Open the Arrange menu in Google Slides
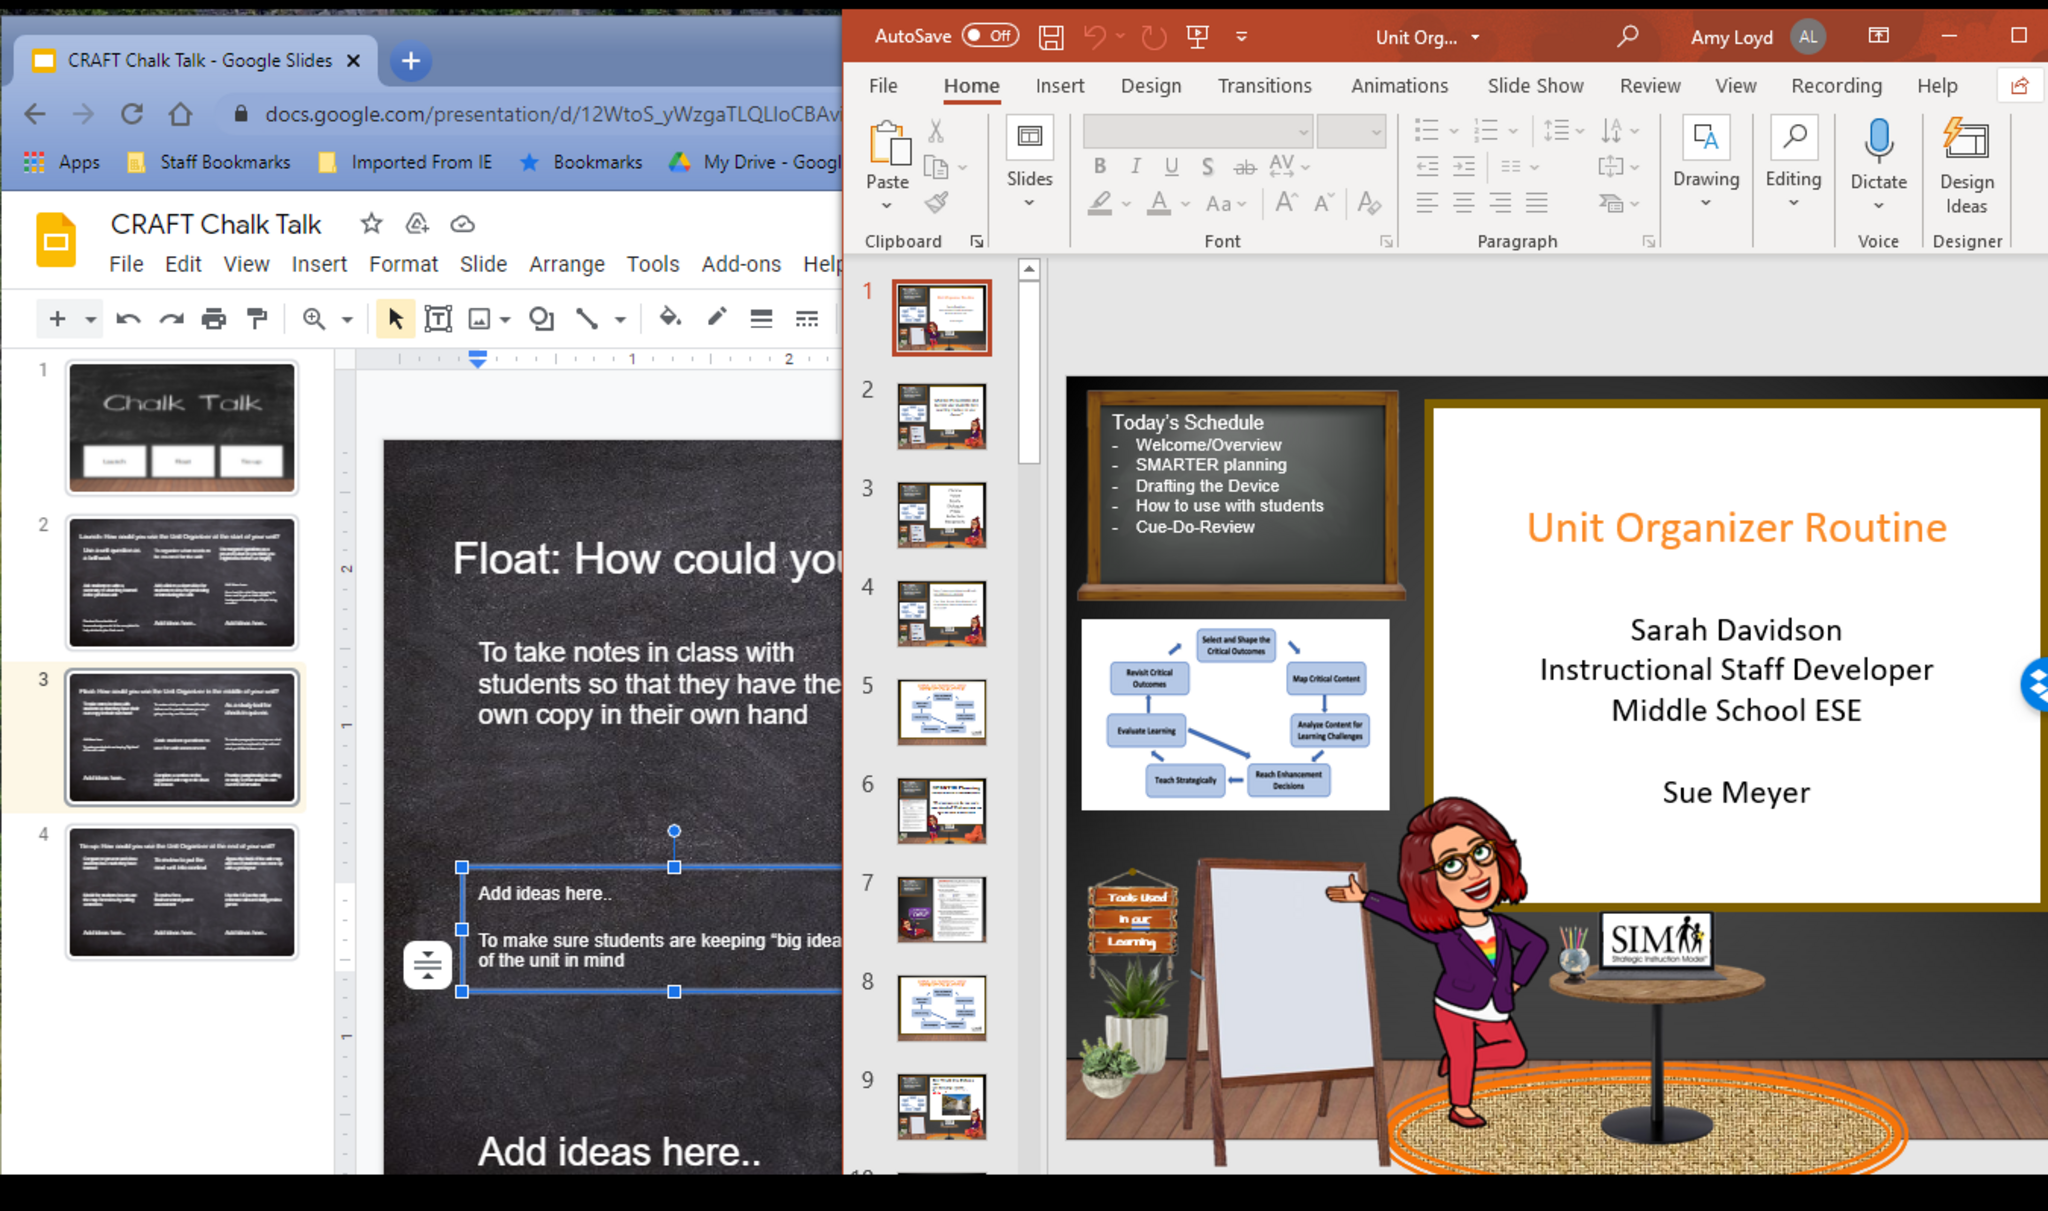2048x1211 pixels. [x=566, y=264]
